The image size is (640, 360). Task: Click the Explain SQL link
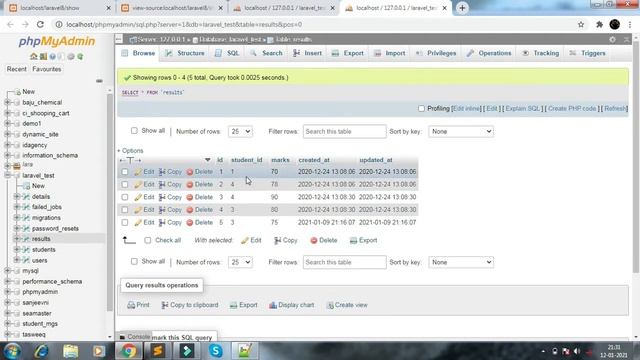click(x=523, y=109)
